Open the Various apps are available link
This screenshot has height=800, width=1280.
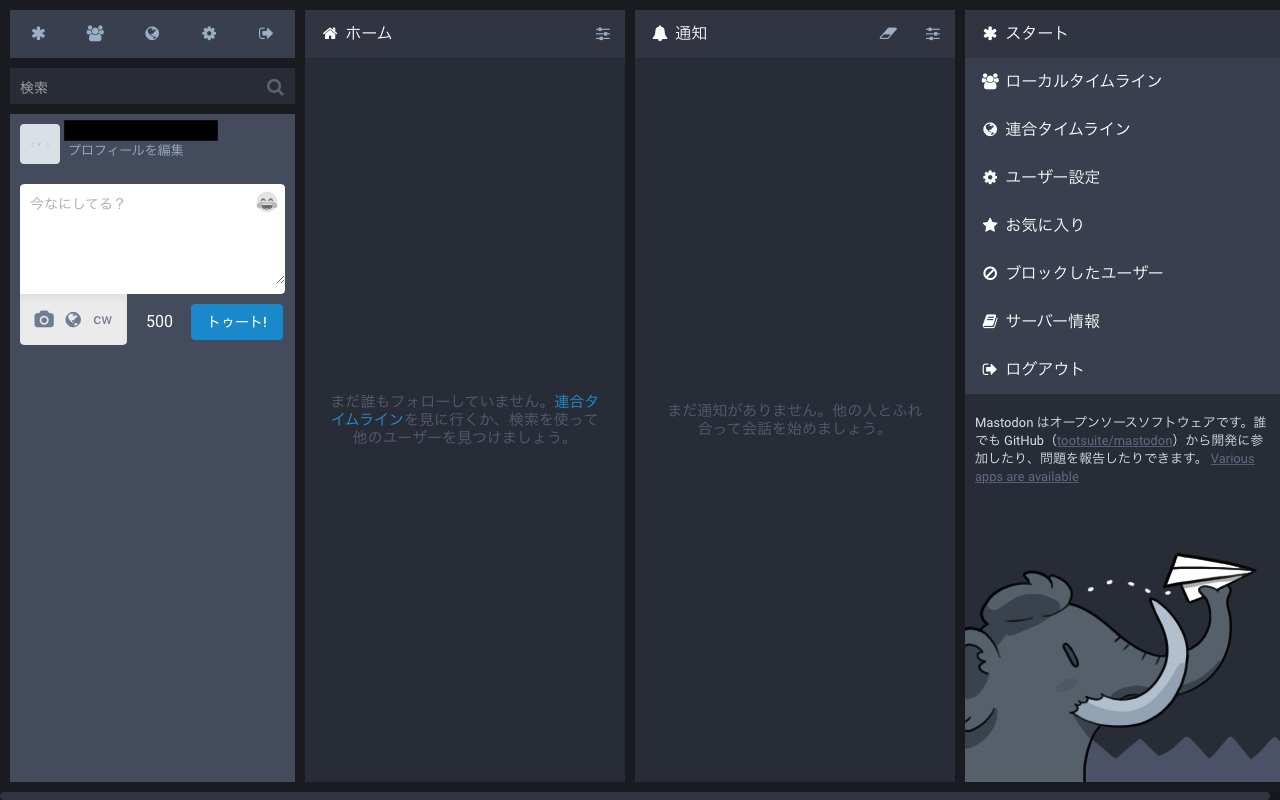1114,468
